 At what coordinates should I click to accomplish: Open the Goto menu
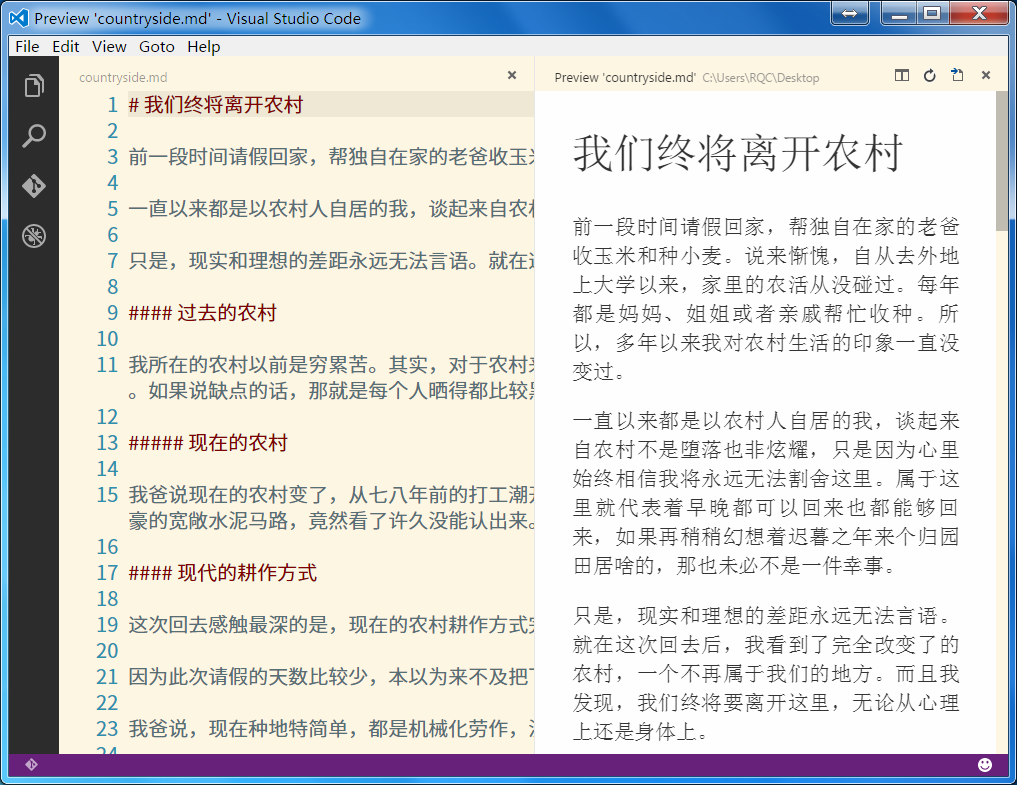(156, 46)
